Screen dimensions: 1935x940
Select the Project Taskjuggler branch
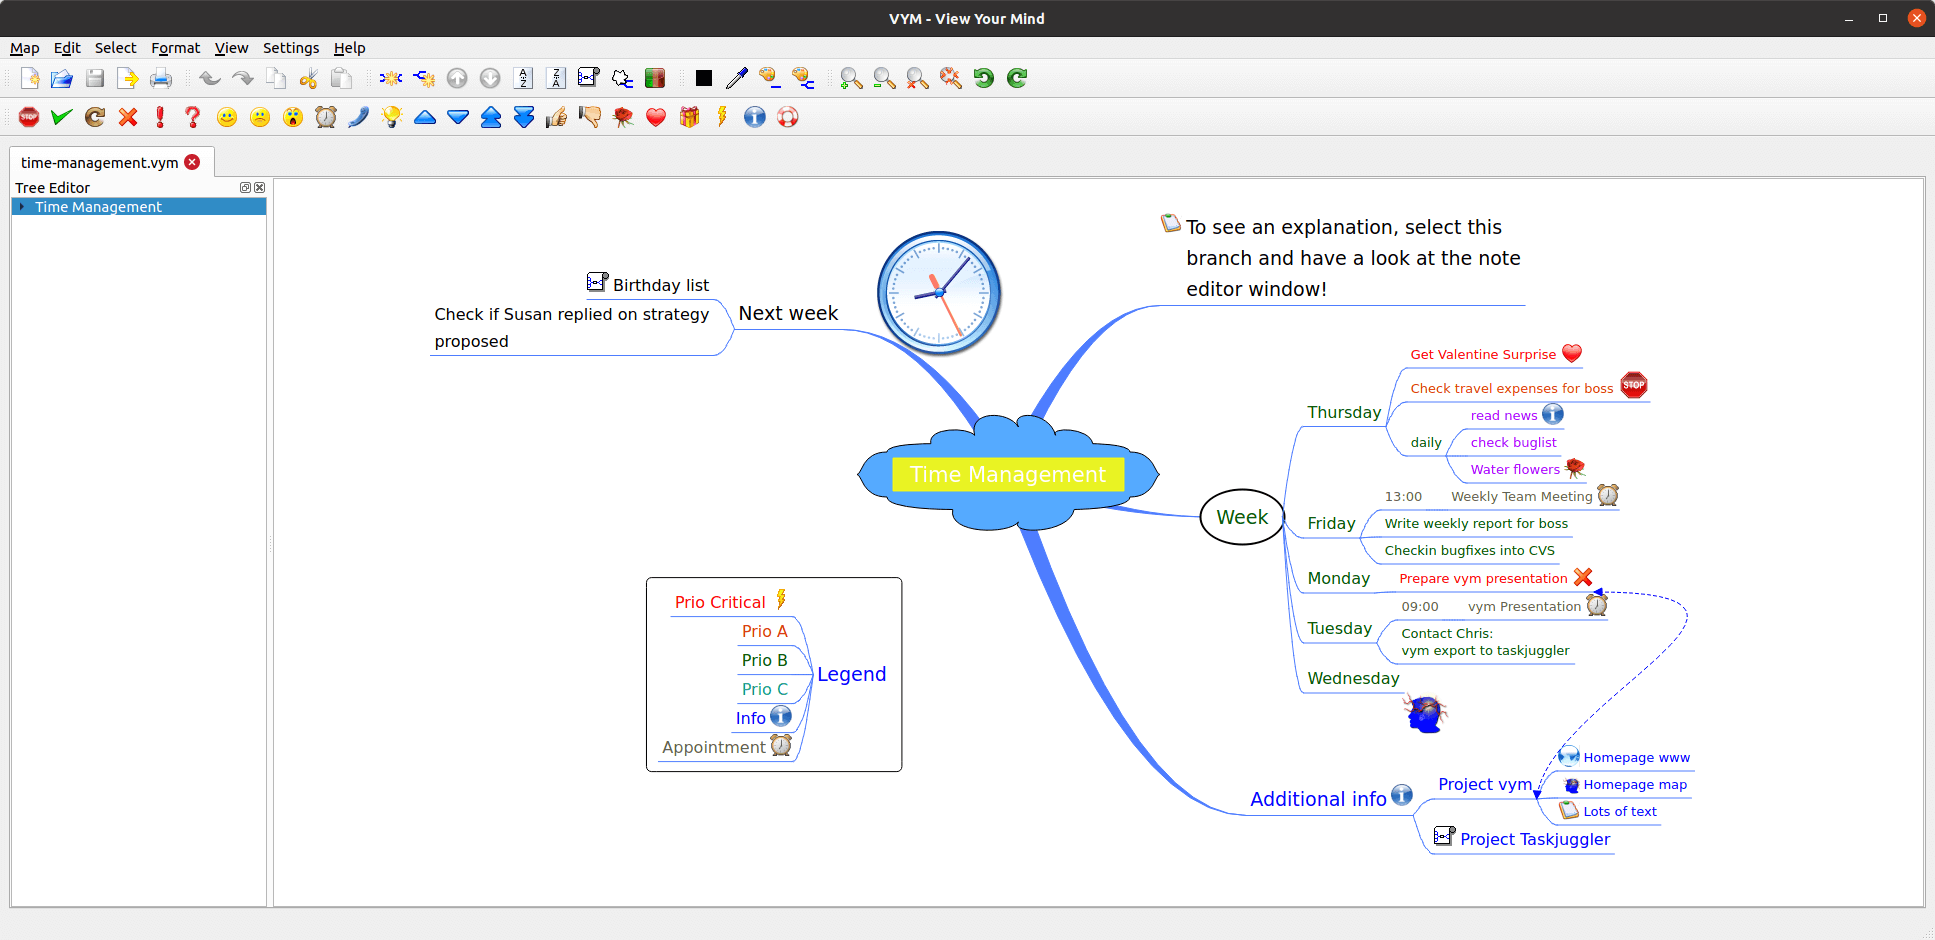coord(1535,839)
